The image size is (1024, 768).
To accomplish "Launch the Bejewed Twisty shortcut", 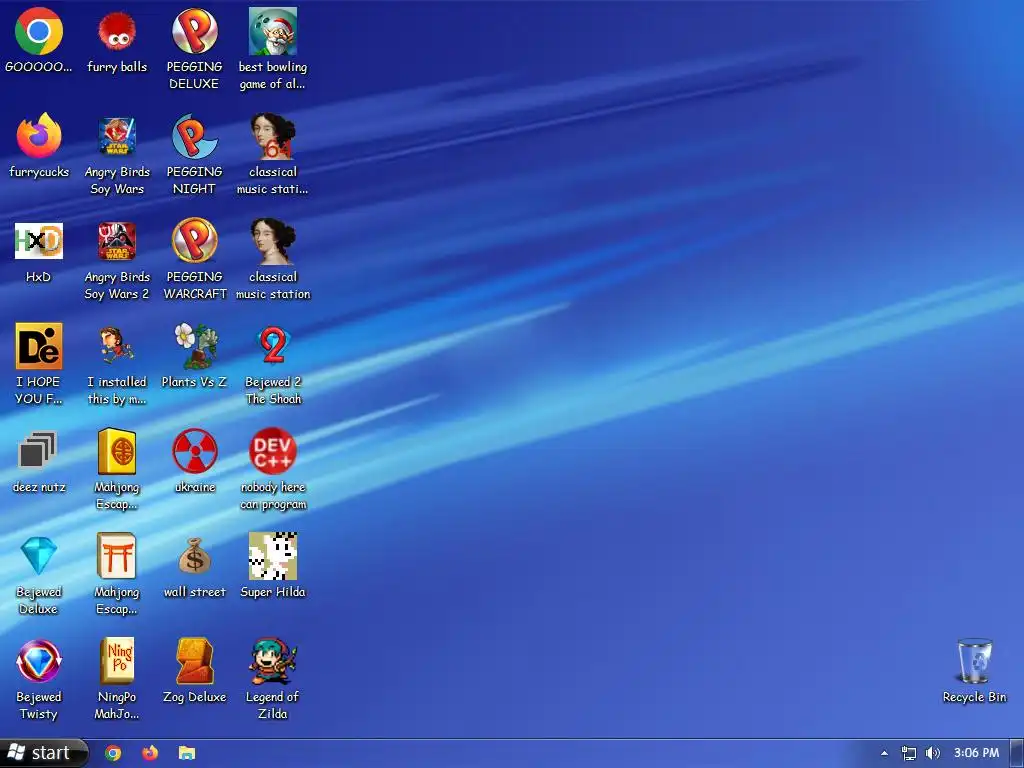I will [x=39, y=661].
